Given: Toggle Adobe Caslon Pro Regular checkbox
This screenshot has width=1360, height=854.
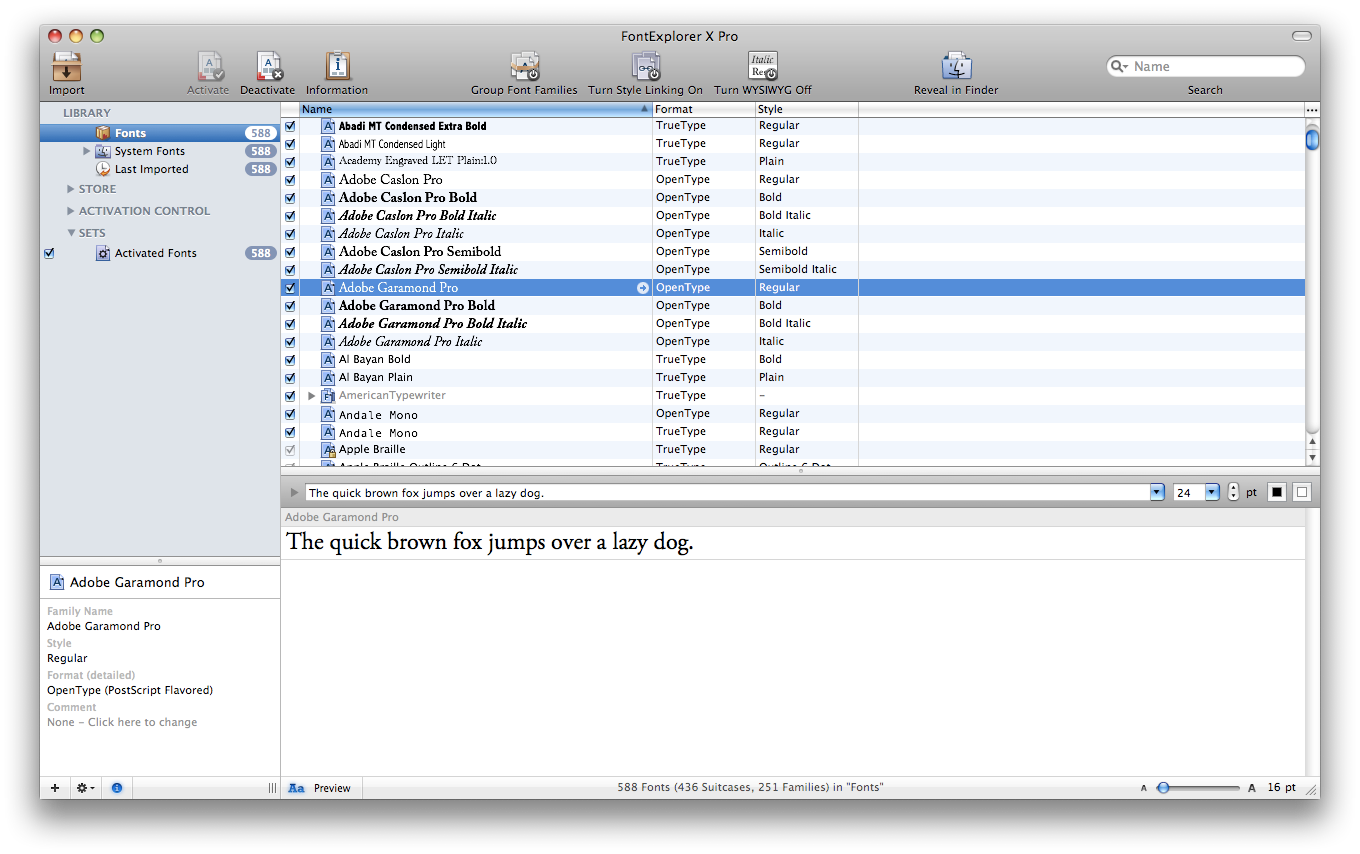Looking at the screenshot, I should (290, 180).
